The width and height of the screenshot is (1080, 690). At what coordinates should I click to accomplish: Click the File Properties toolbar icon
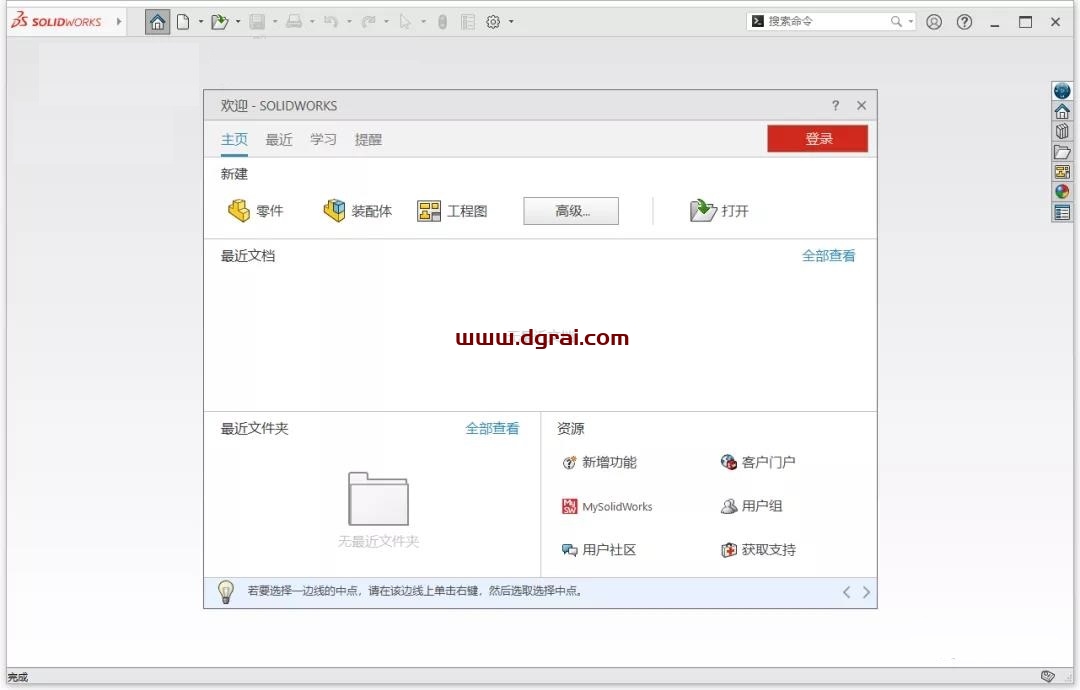(x=468, y=22)
